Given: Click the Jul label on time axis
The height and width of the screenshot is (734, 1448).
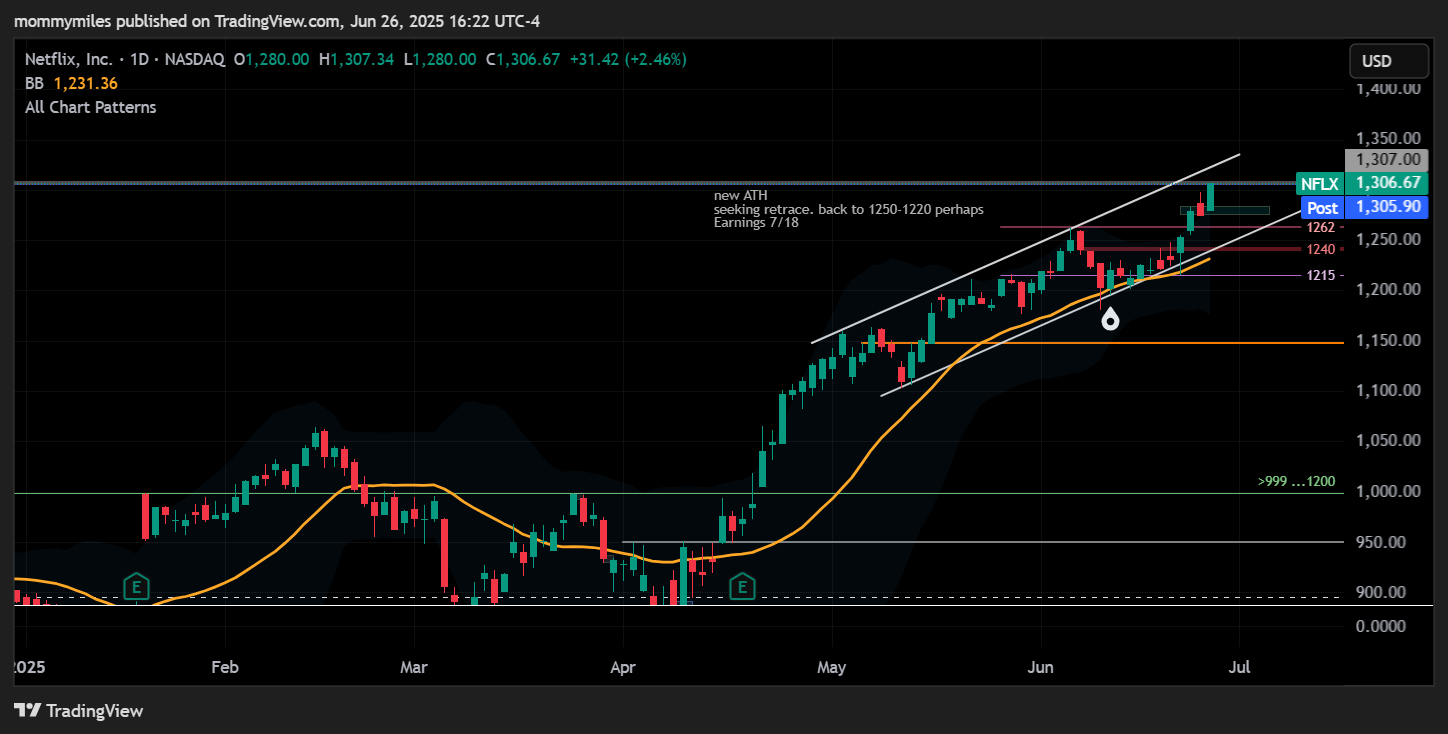Looking at the screenshot, I should pos(1240,665).
